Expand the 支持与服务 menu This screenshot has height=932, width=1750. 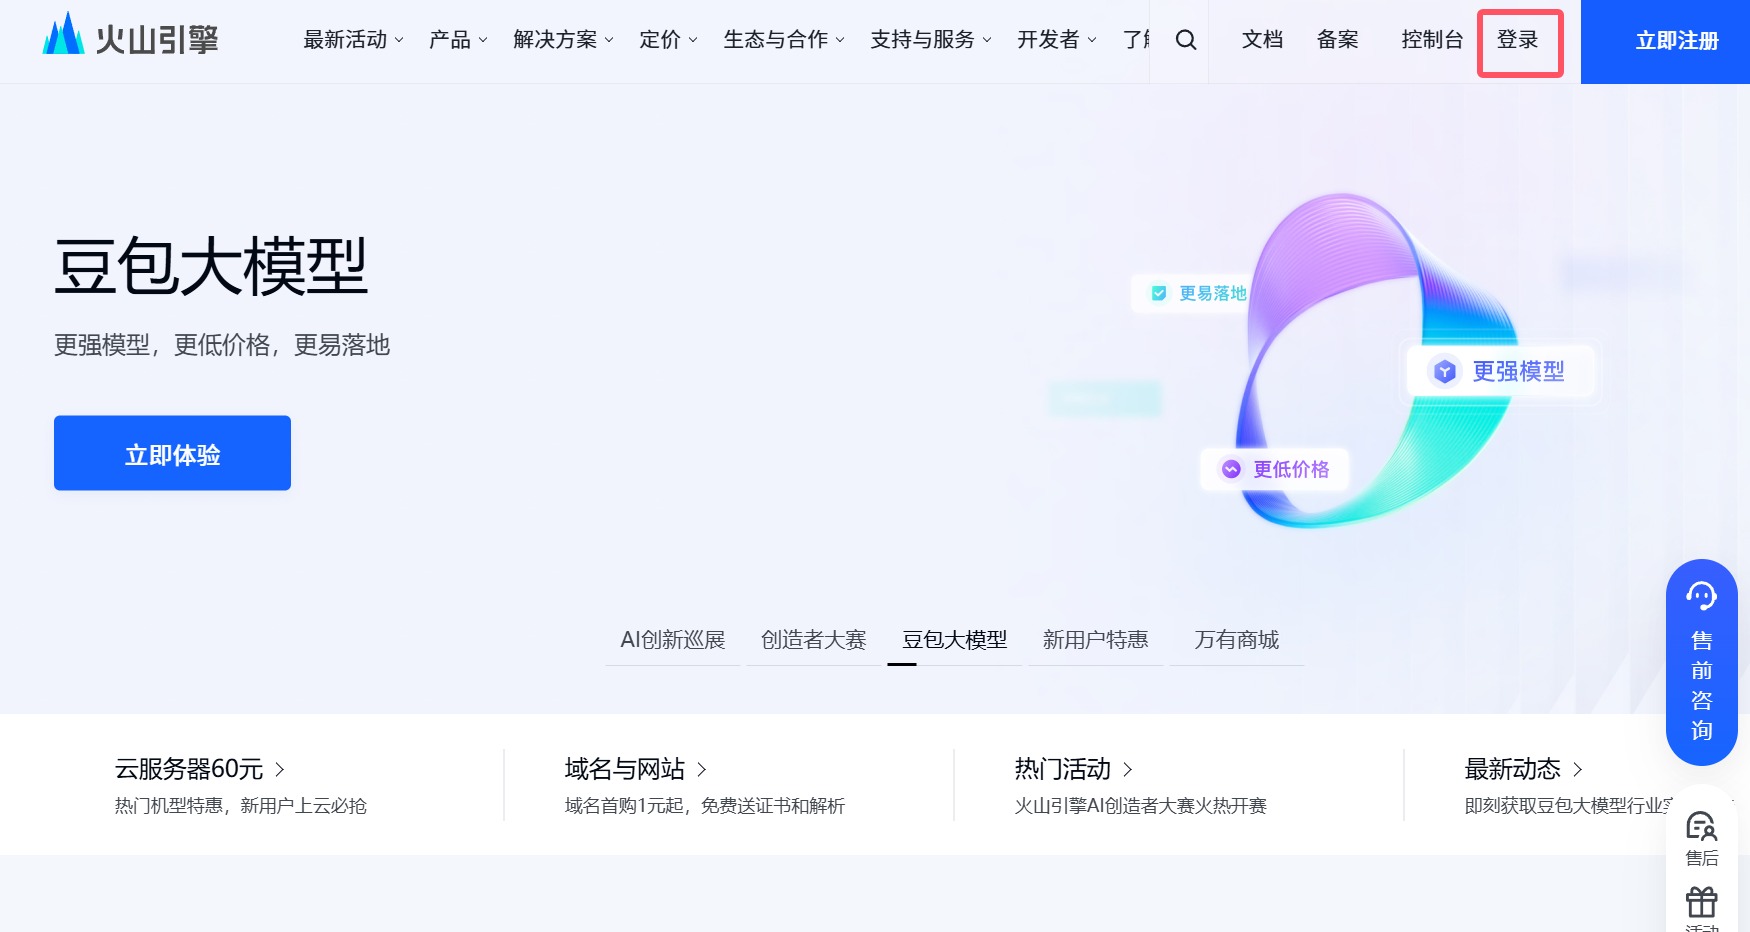(931, 40)
